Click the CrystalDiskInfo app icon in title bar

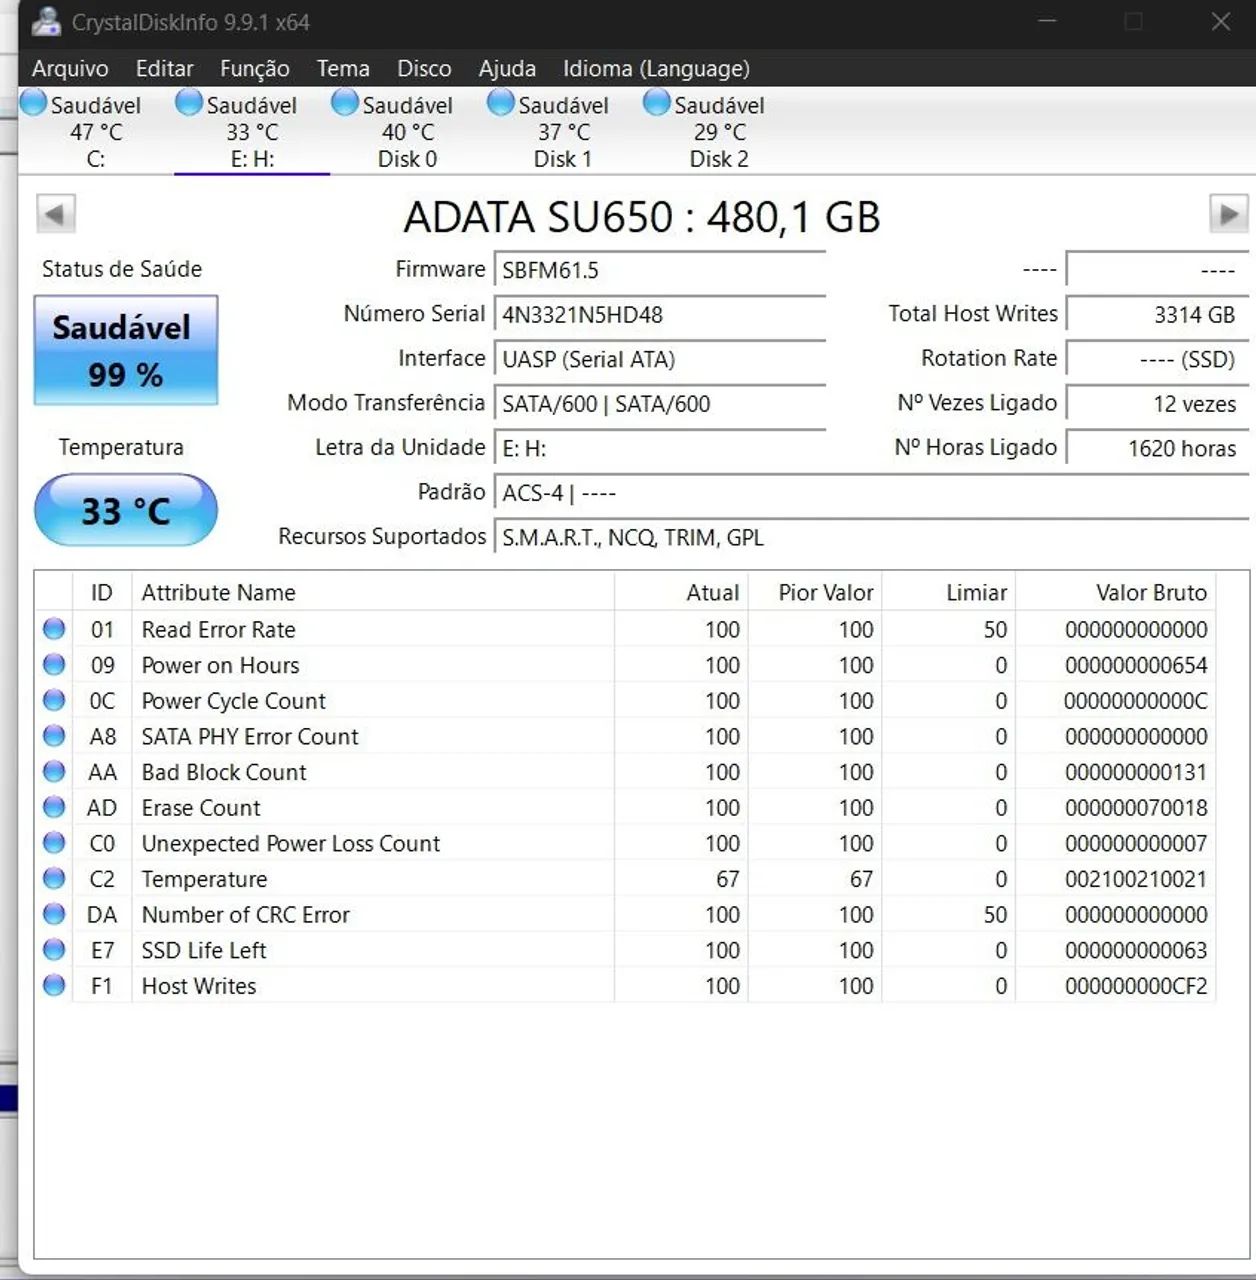46,21
